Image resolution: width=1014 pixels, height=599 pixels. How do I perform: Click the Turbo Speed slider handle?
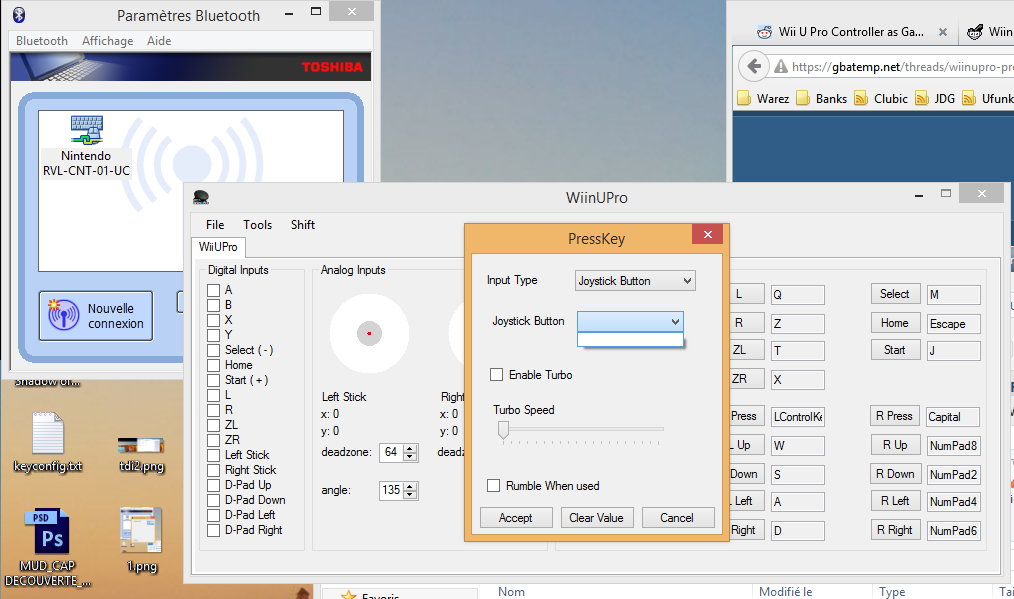coord(504,430)
